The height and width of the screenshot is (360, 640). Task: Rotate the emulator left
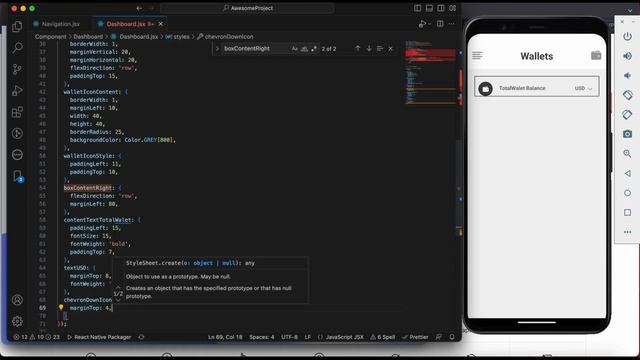click(627, 95)
